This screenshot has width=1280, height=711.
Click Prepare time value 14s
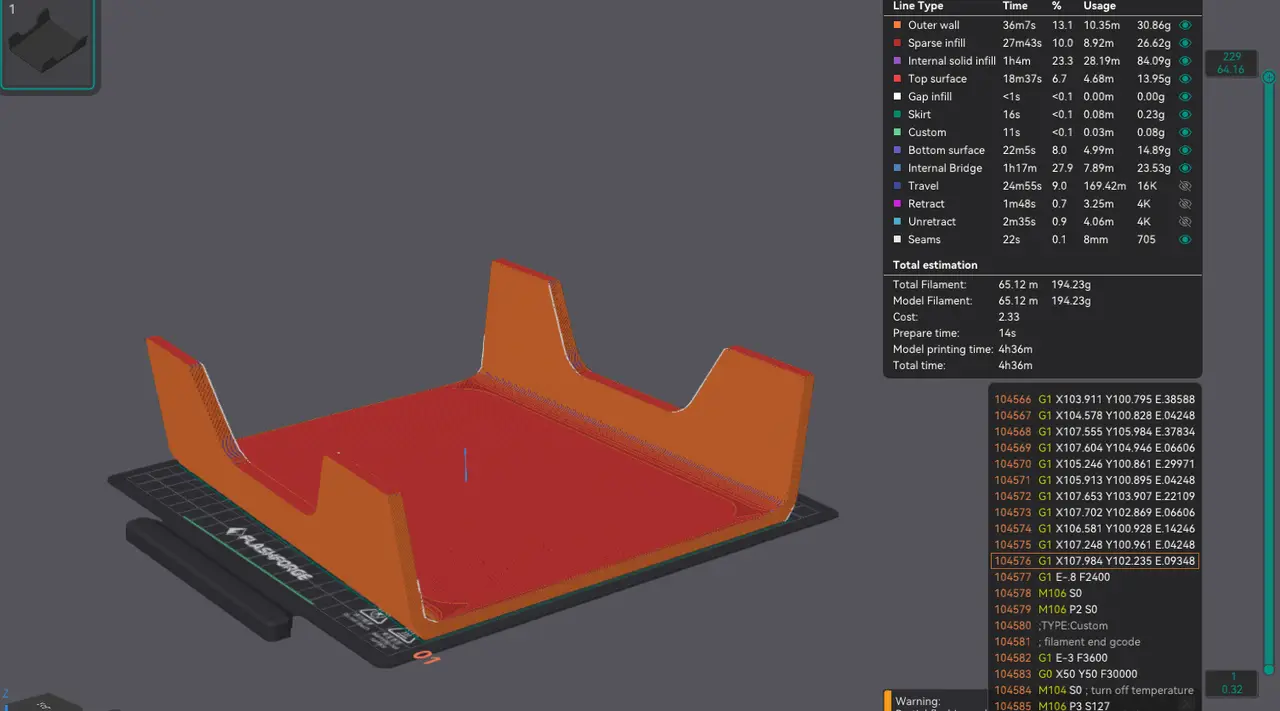[x=1007, y=333]
